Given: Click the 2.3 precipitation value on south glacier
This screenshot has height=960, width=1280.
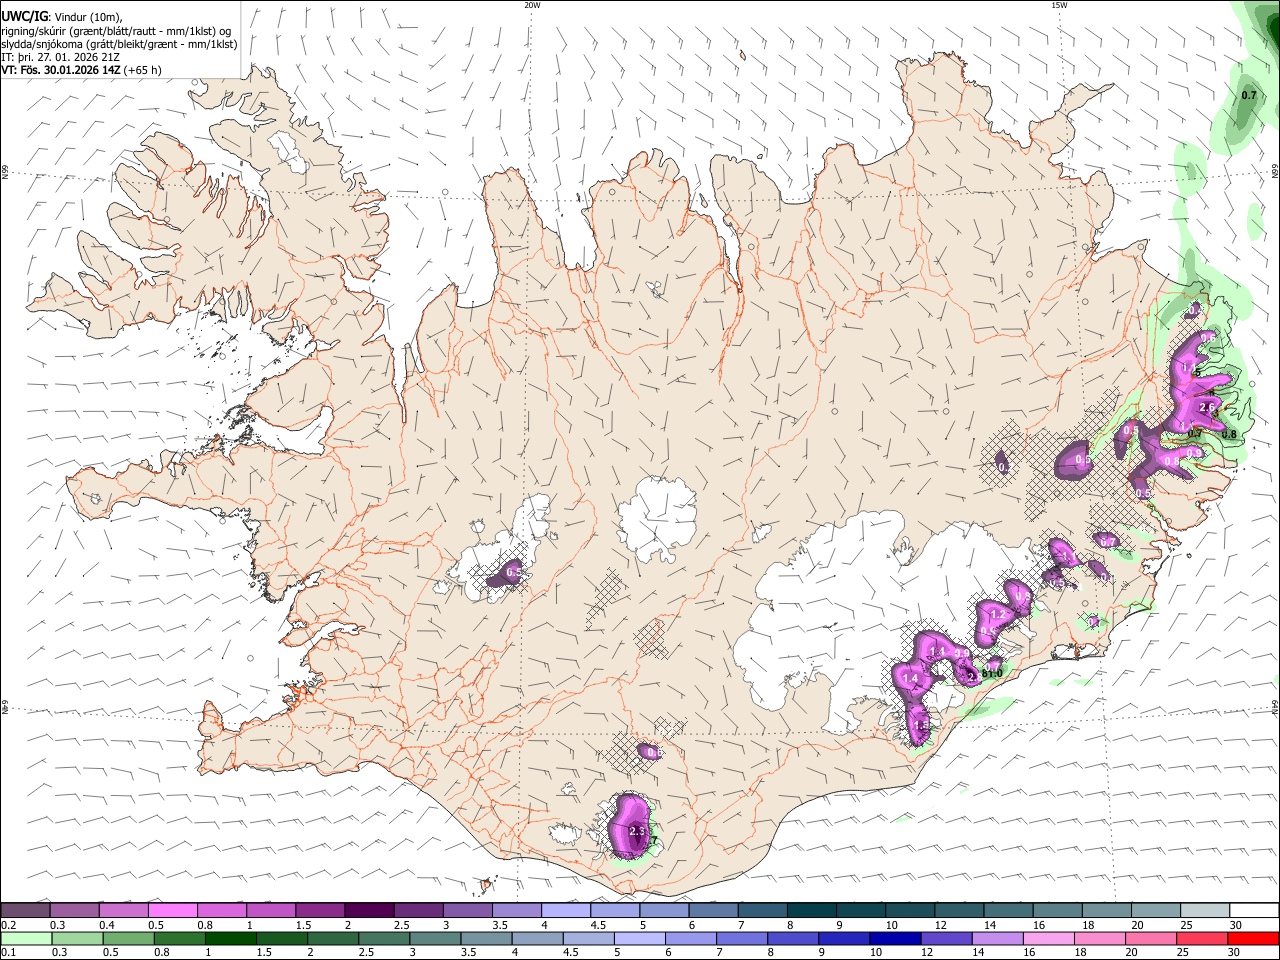Looking at the screenshot, I should coord(637,831).
